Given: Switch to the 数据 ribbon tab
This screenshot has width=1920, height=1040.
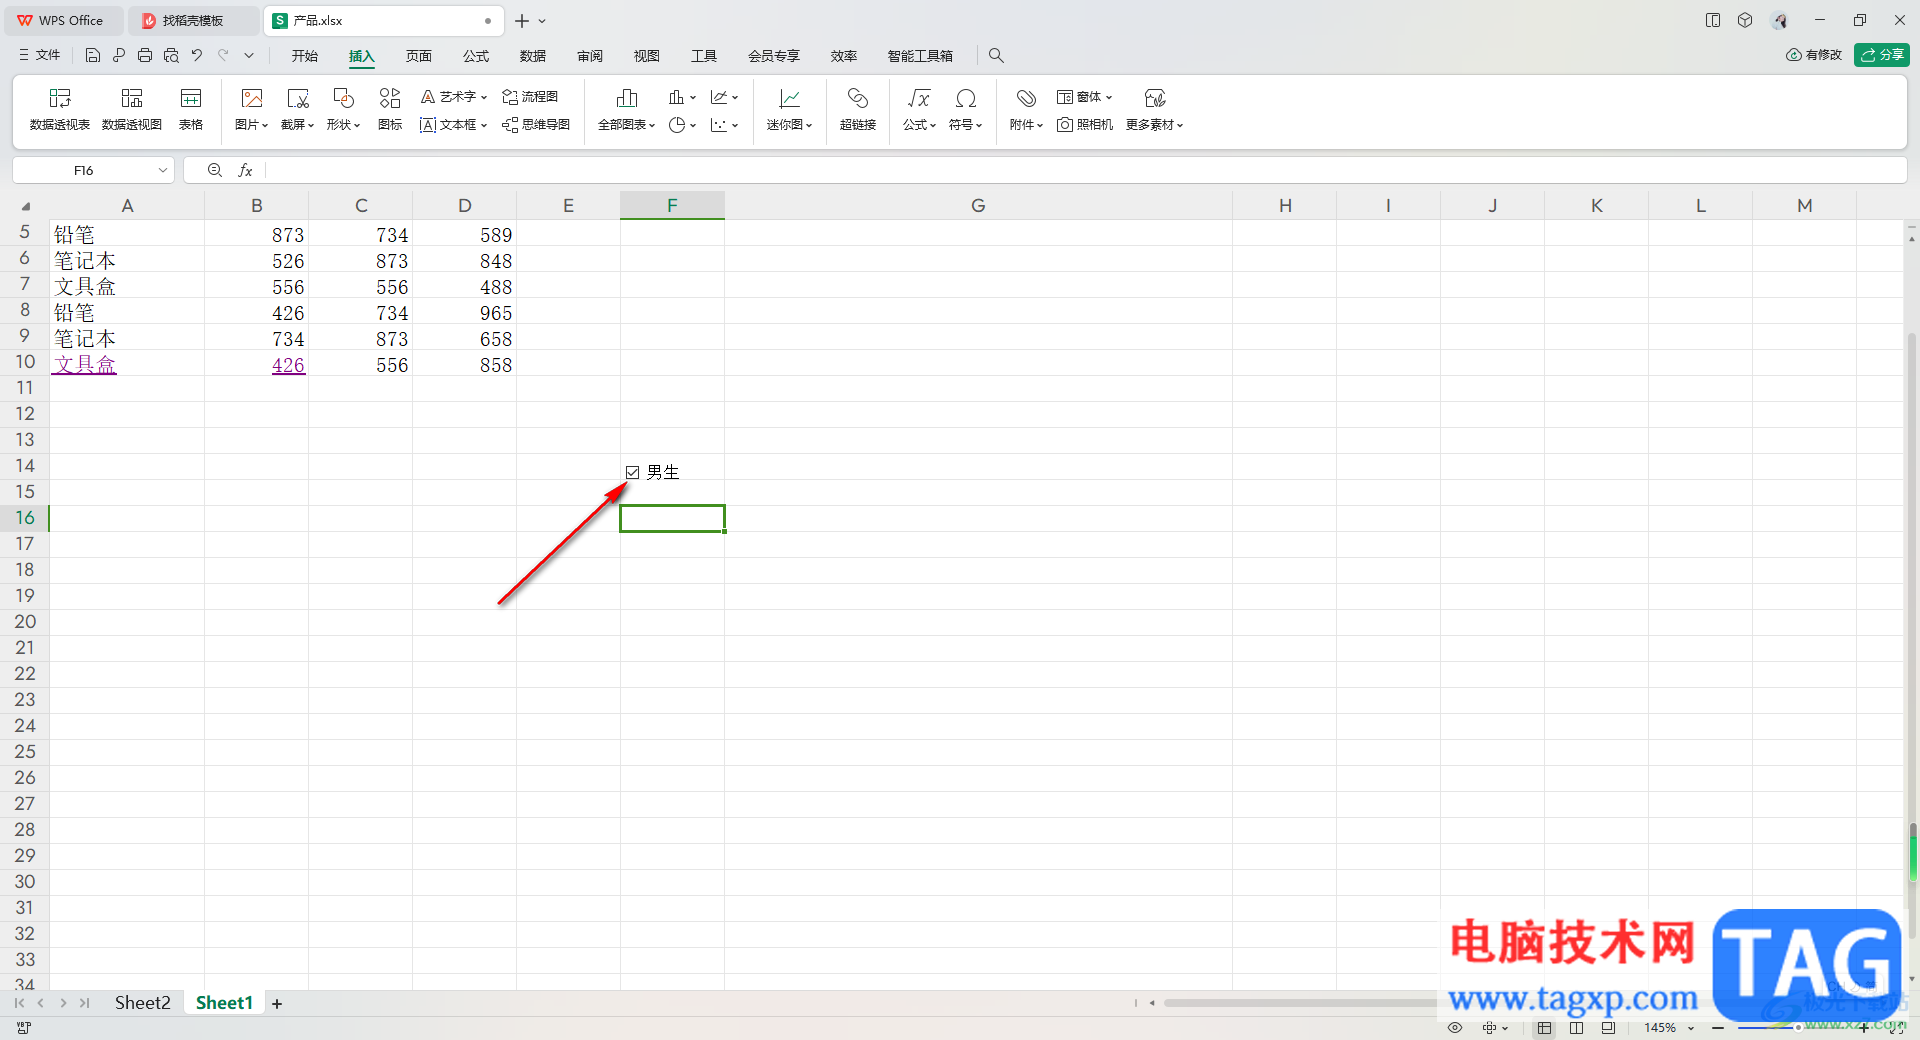Looking at the screenshot, I should [x=533, y=56].
